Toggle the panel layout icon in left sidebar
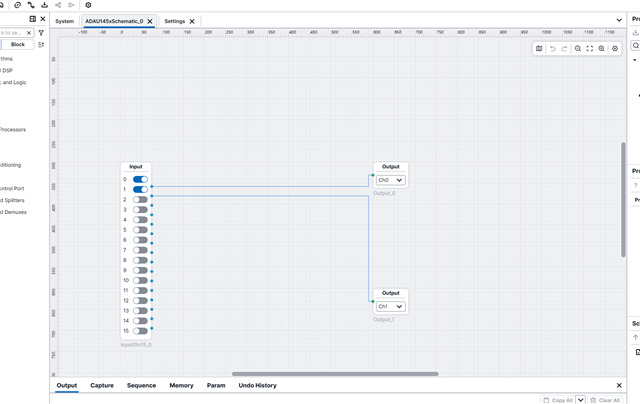Viewport: 640px width, 404px height. pyautogui.click(x=33, y=19)
